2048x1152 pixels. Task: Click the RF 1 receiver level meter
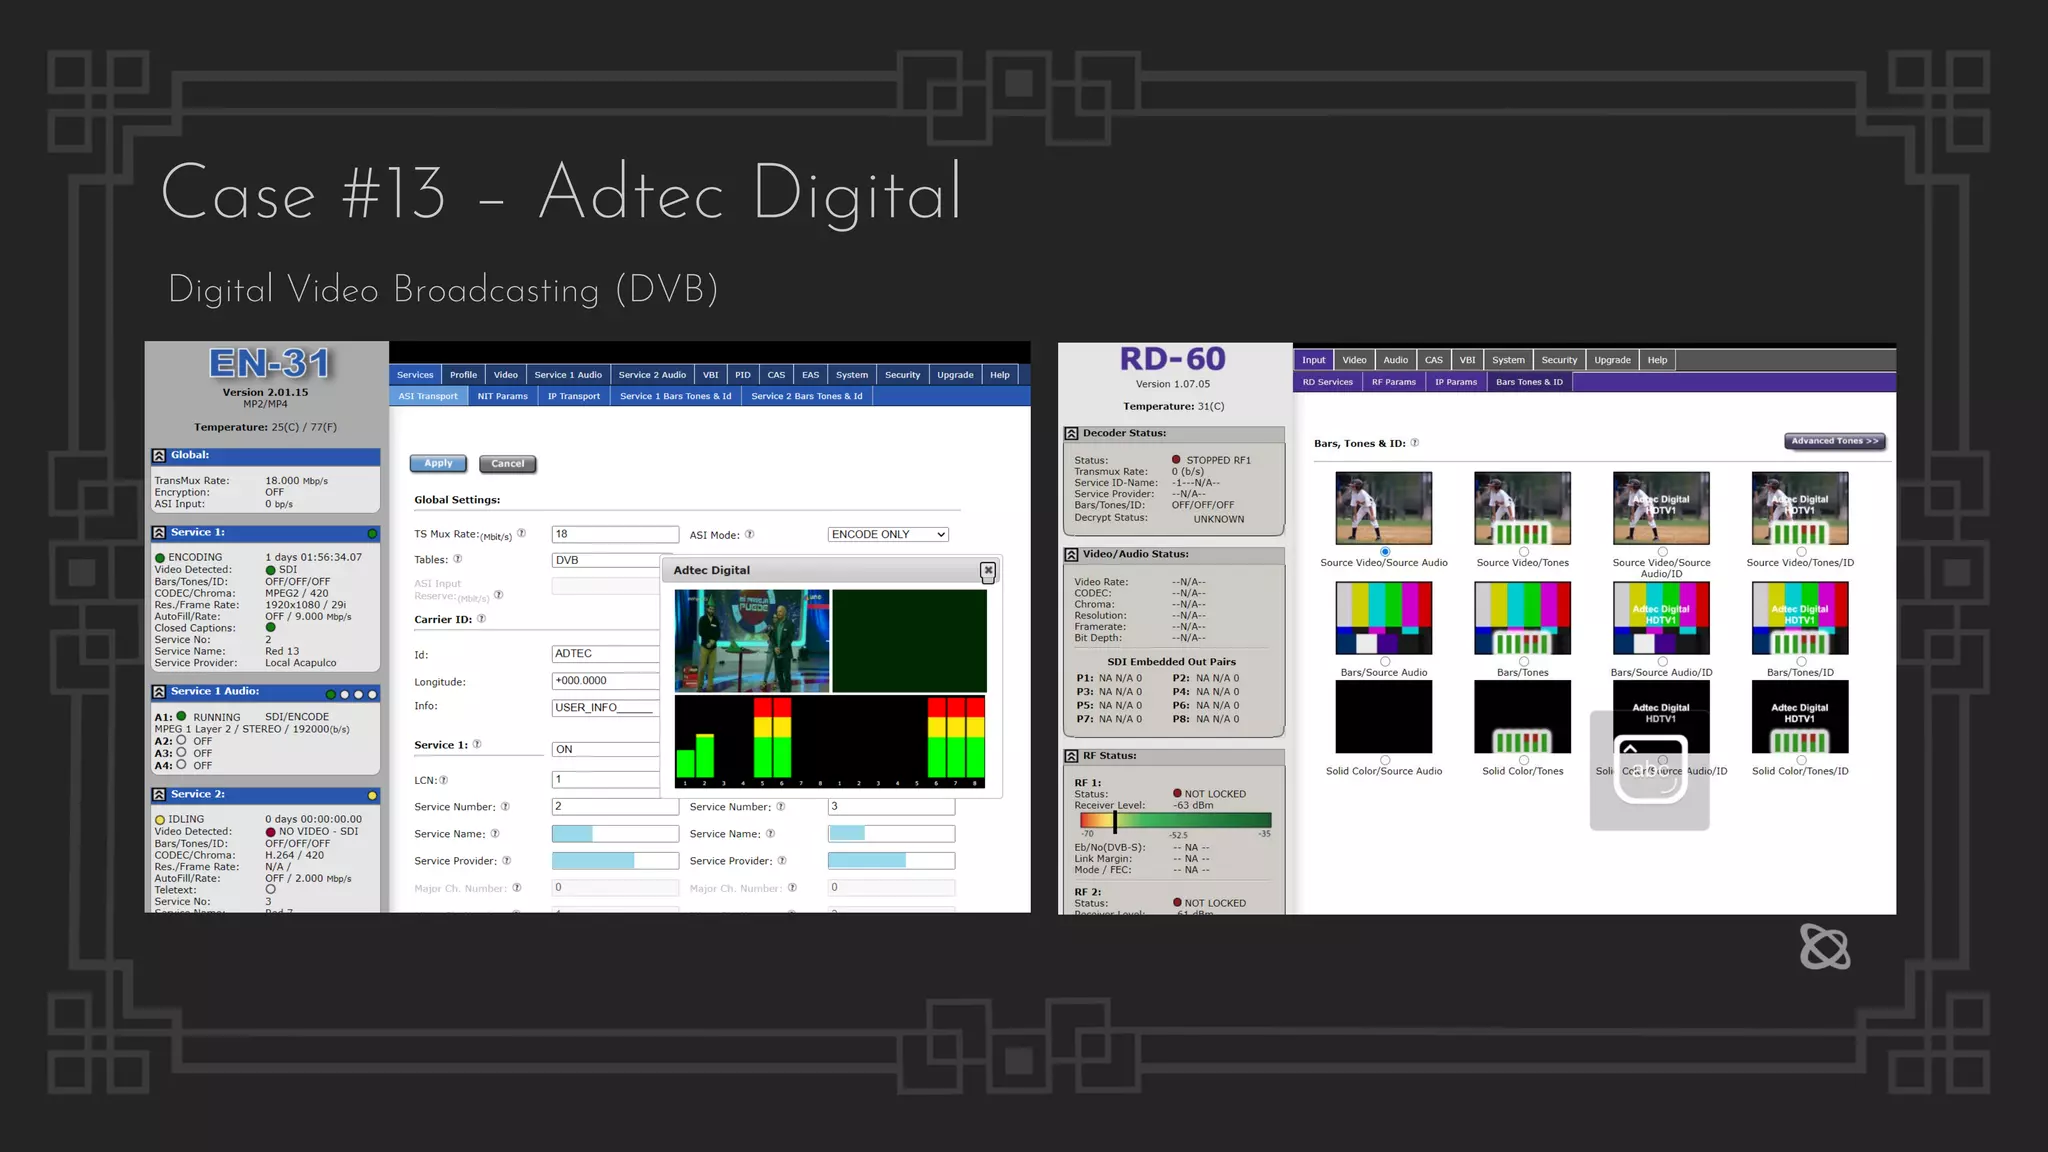tap(1175, 821)
